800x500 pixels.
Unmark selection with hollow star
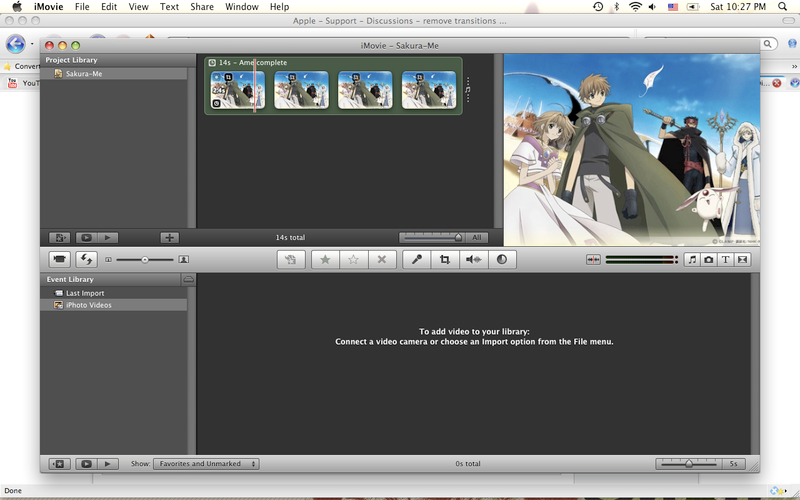[x=352, y=259]
